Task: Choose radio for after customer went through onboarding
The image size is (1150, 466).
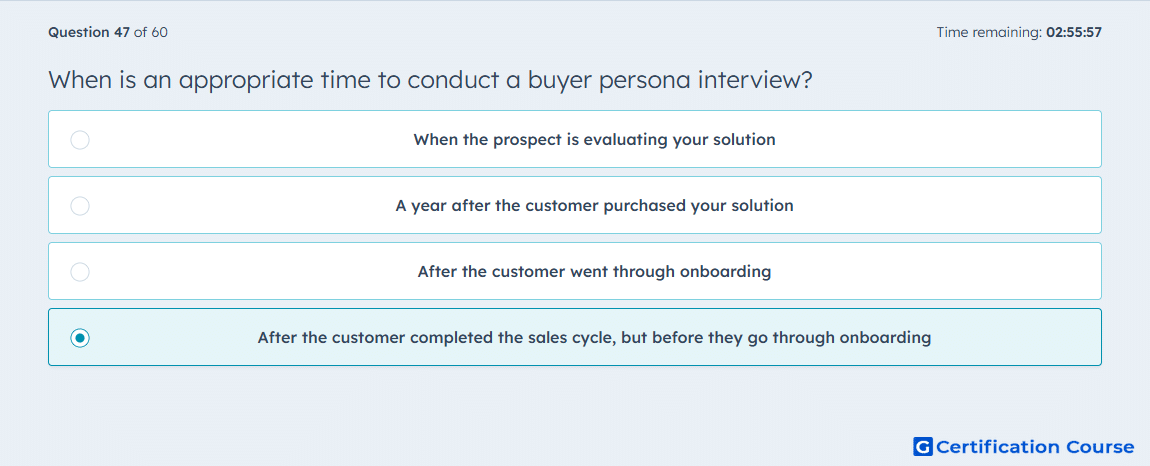Action: coord(80,272)
